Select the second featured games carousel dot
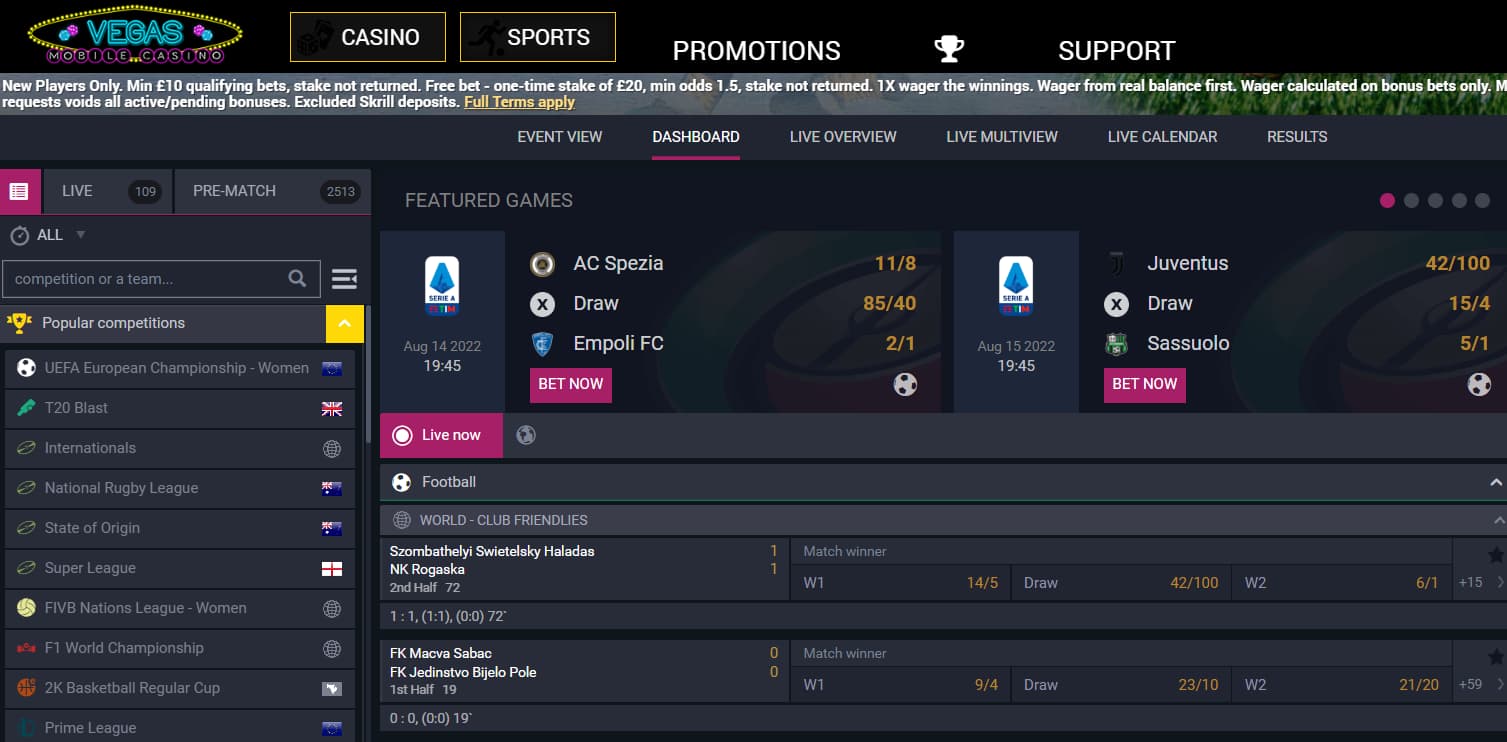1507x742 pixels. coord(1411,200)
